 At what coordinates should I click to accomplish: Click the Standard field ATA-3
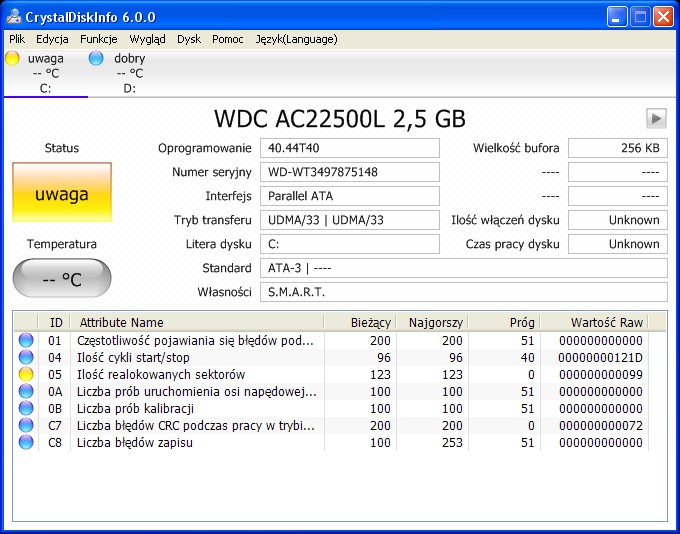[464, 268]
